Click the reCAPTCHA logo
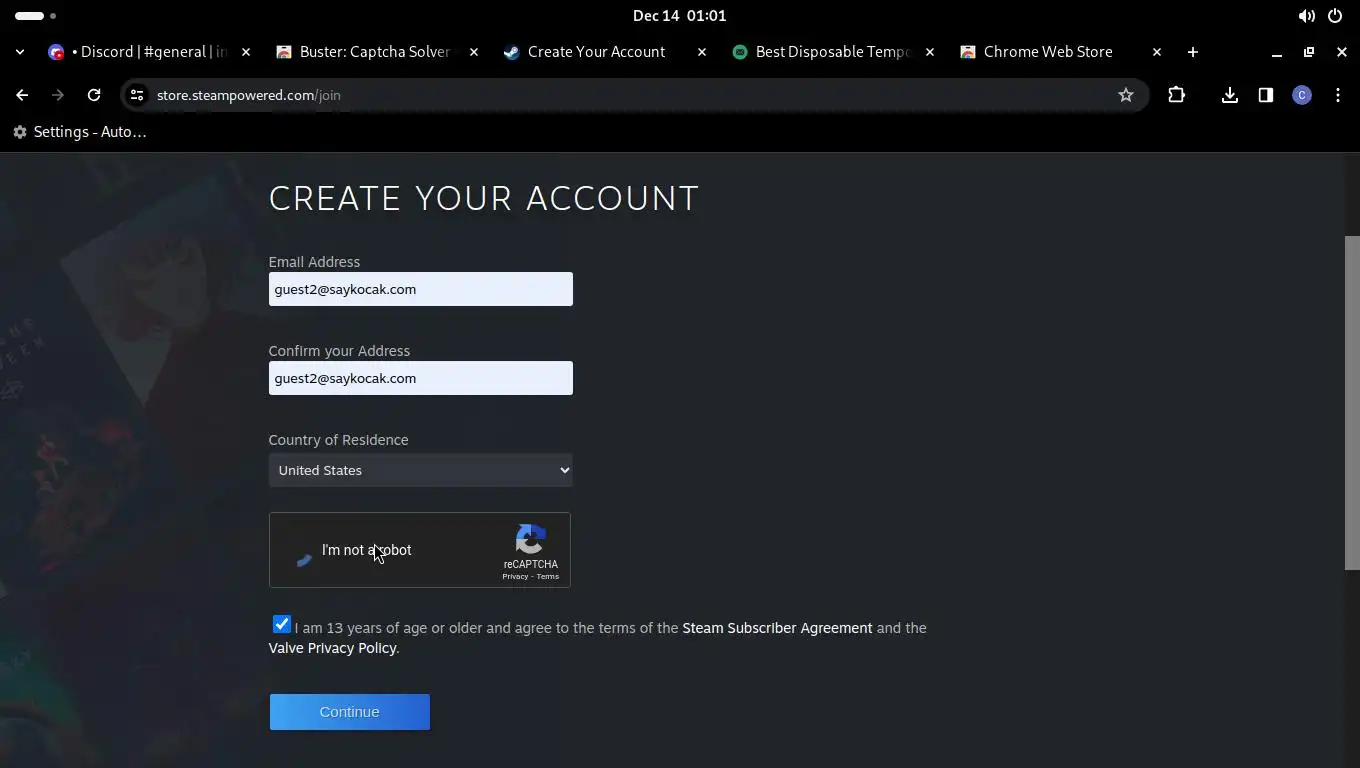 (530, 540)
